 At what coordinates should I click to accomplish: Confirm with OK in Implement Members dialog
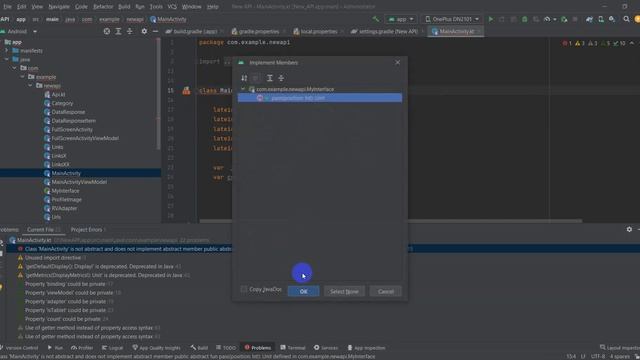[303, 291]
